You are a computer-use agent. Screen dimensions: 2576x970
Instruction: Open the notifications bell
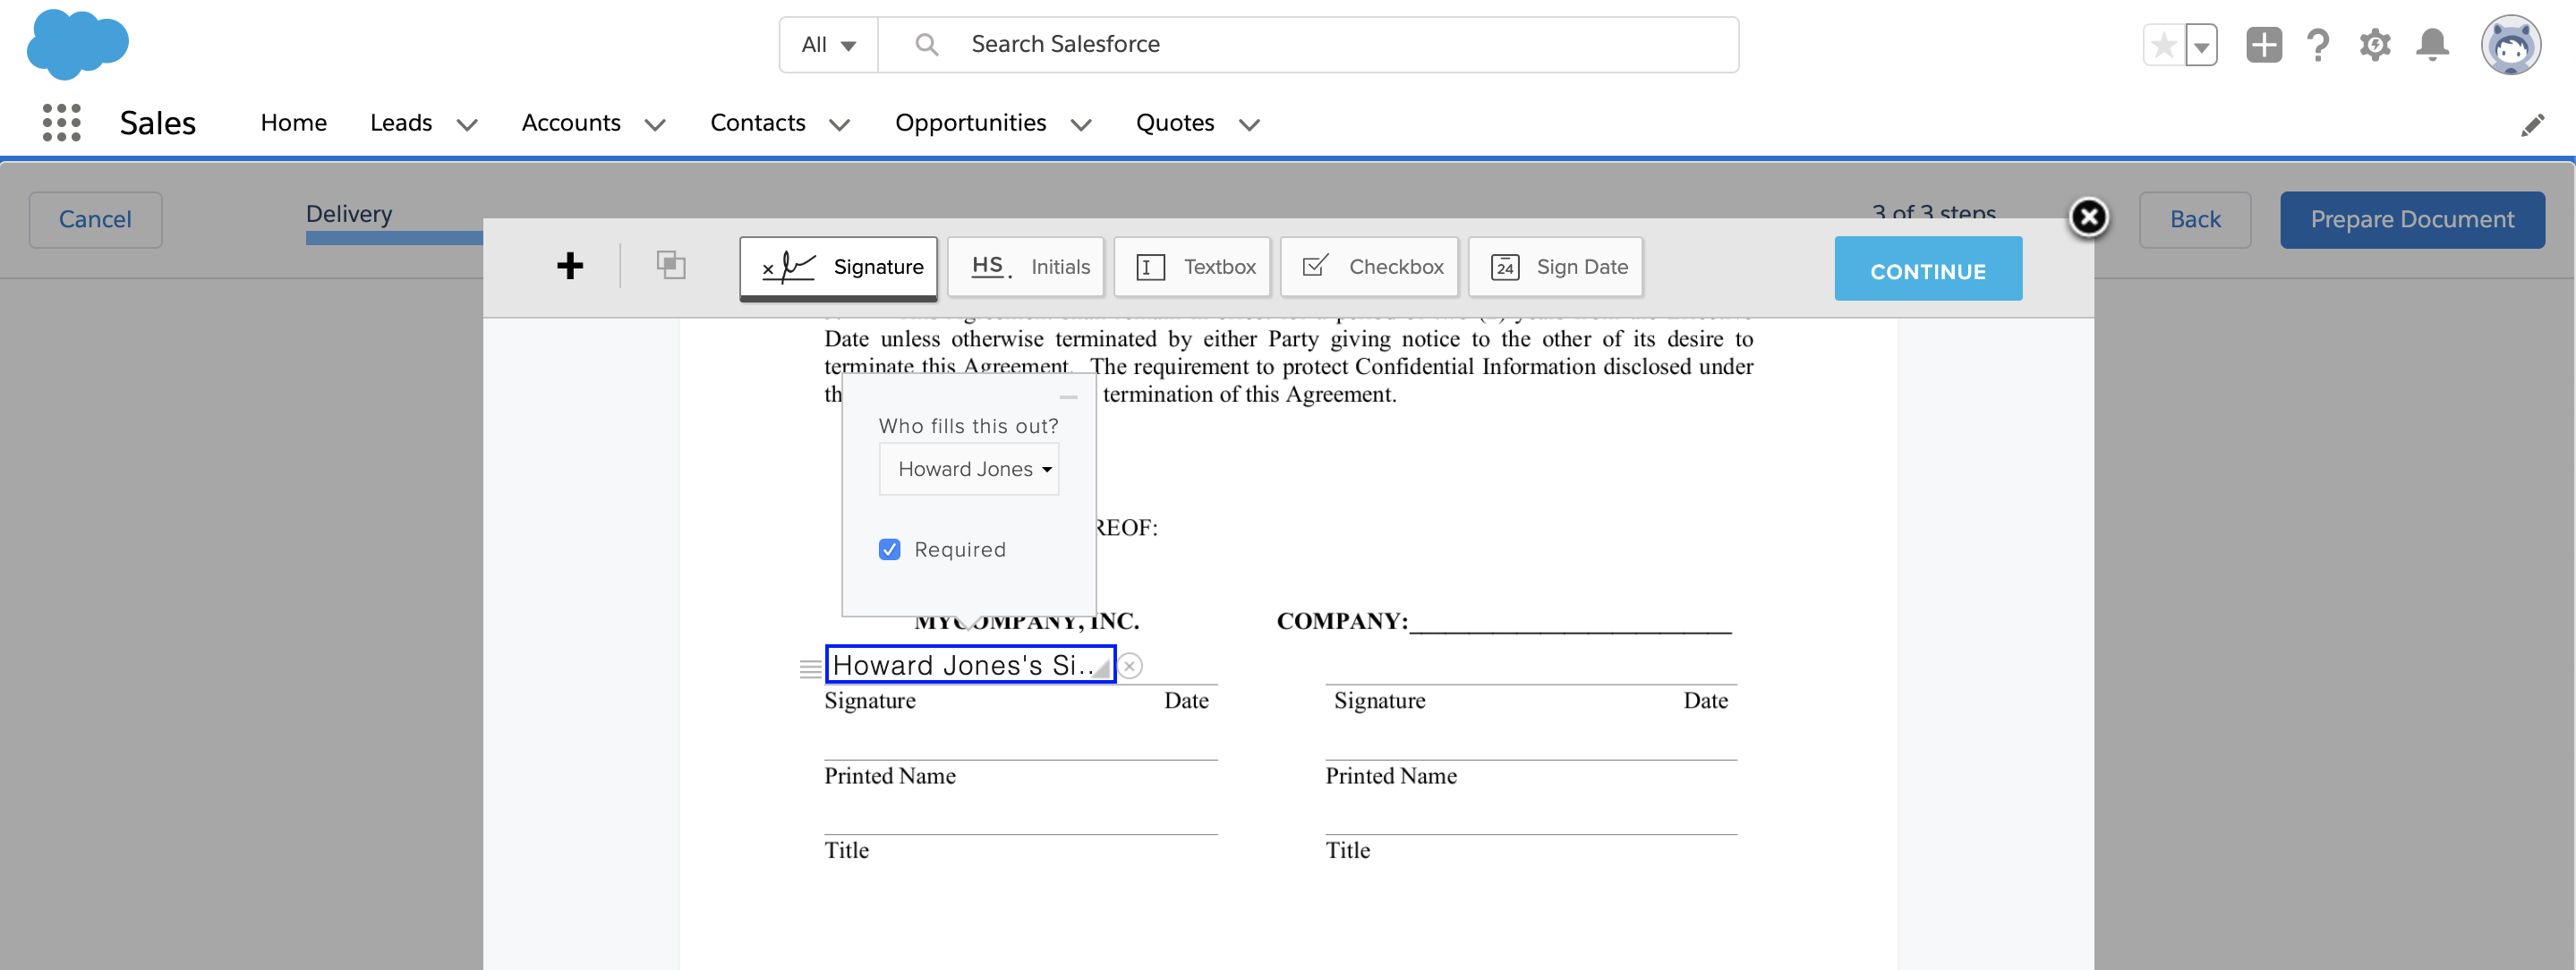(x=2432, y=45)
